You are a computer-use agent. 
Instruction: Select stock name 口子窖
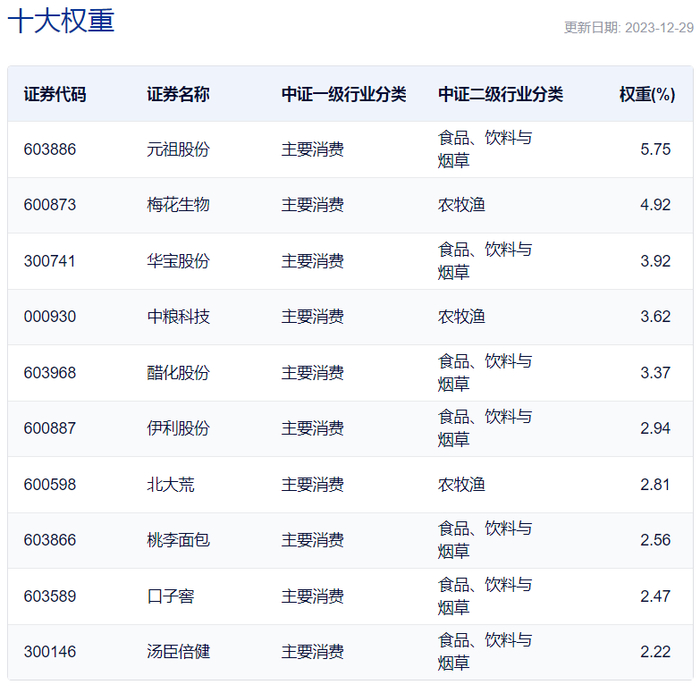click(171, 596)
